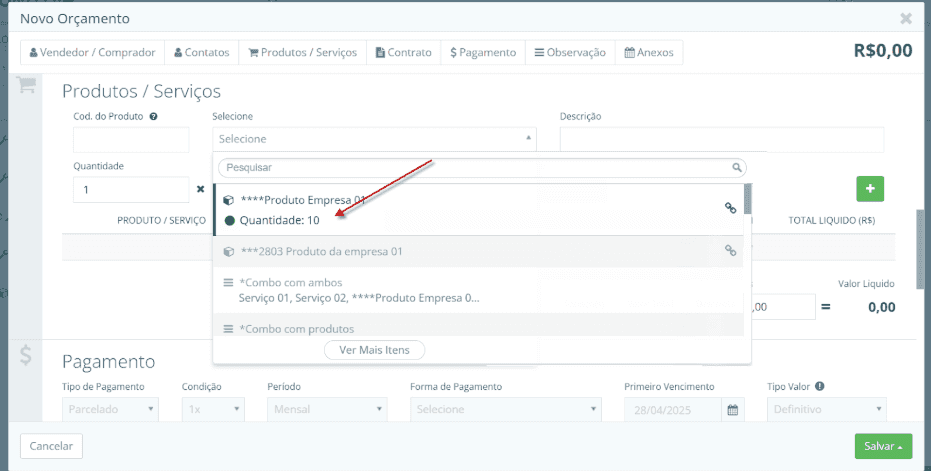Click the box icon of ****Produto Empresa 01

click(x=228, y=201)
